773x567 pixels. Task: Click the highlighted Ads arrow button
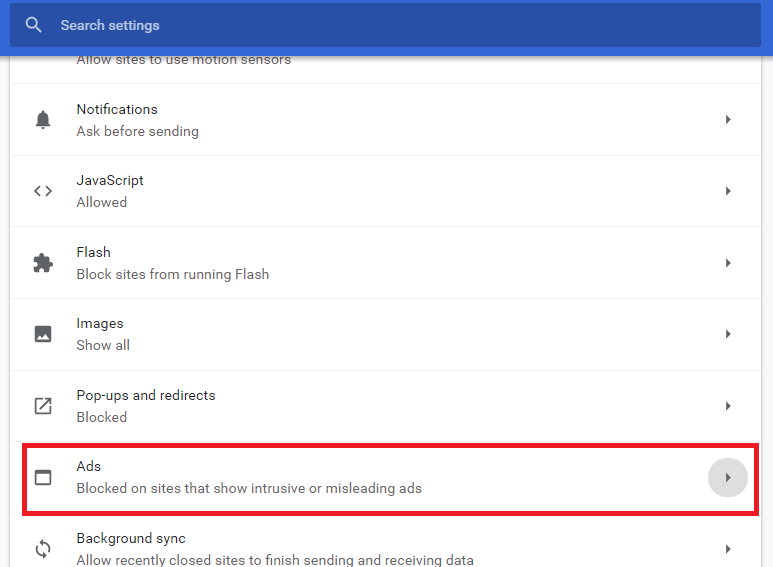point(728,478)
